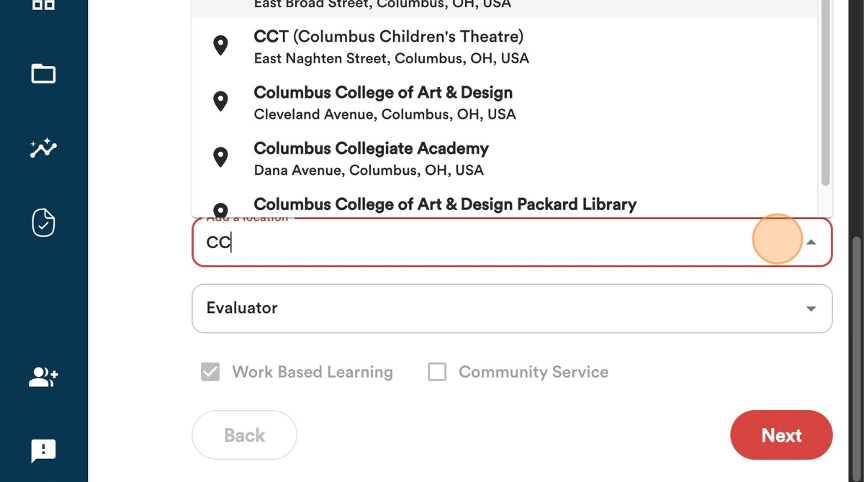Open the feedback chat bubble icon
Image resolution: width=864 pixels, height=482 pixels.
click(44, 451)
